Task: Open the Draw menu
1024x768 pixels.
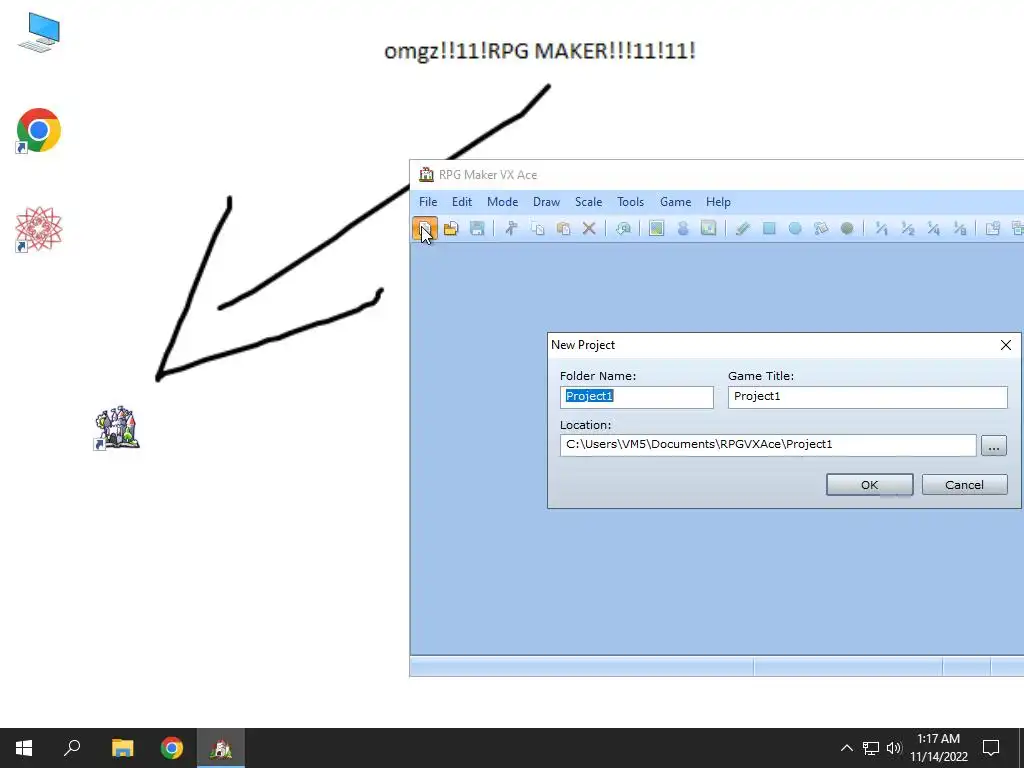Action: [546, 202]
